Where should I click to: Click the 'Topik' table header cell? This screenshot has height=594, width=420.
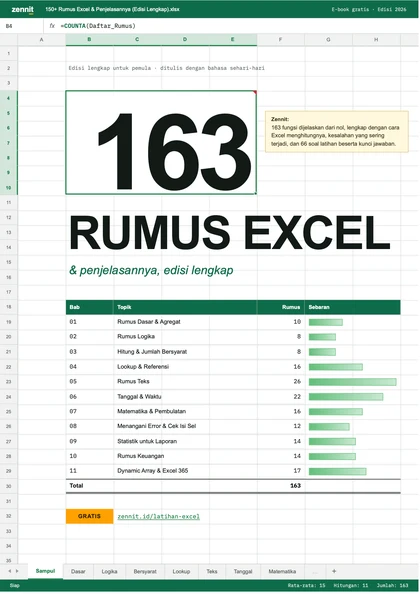(x=185, y=307)
